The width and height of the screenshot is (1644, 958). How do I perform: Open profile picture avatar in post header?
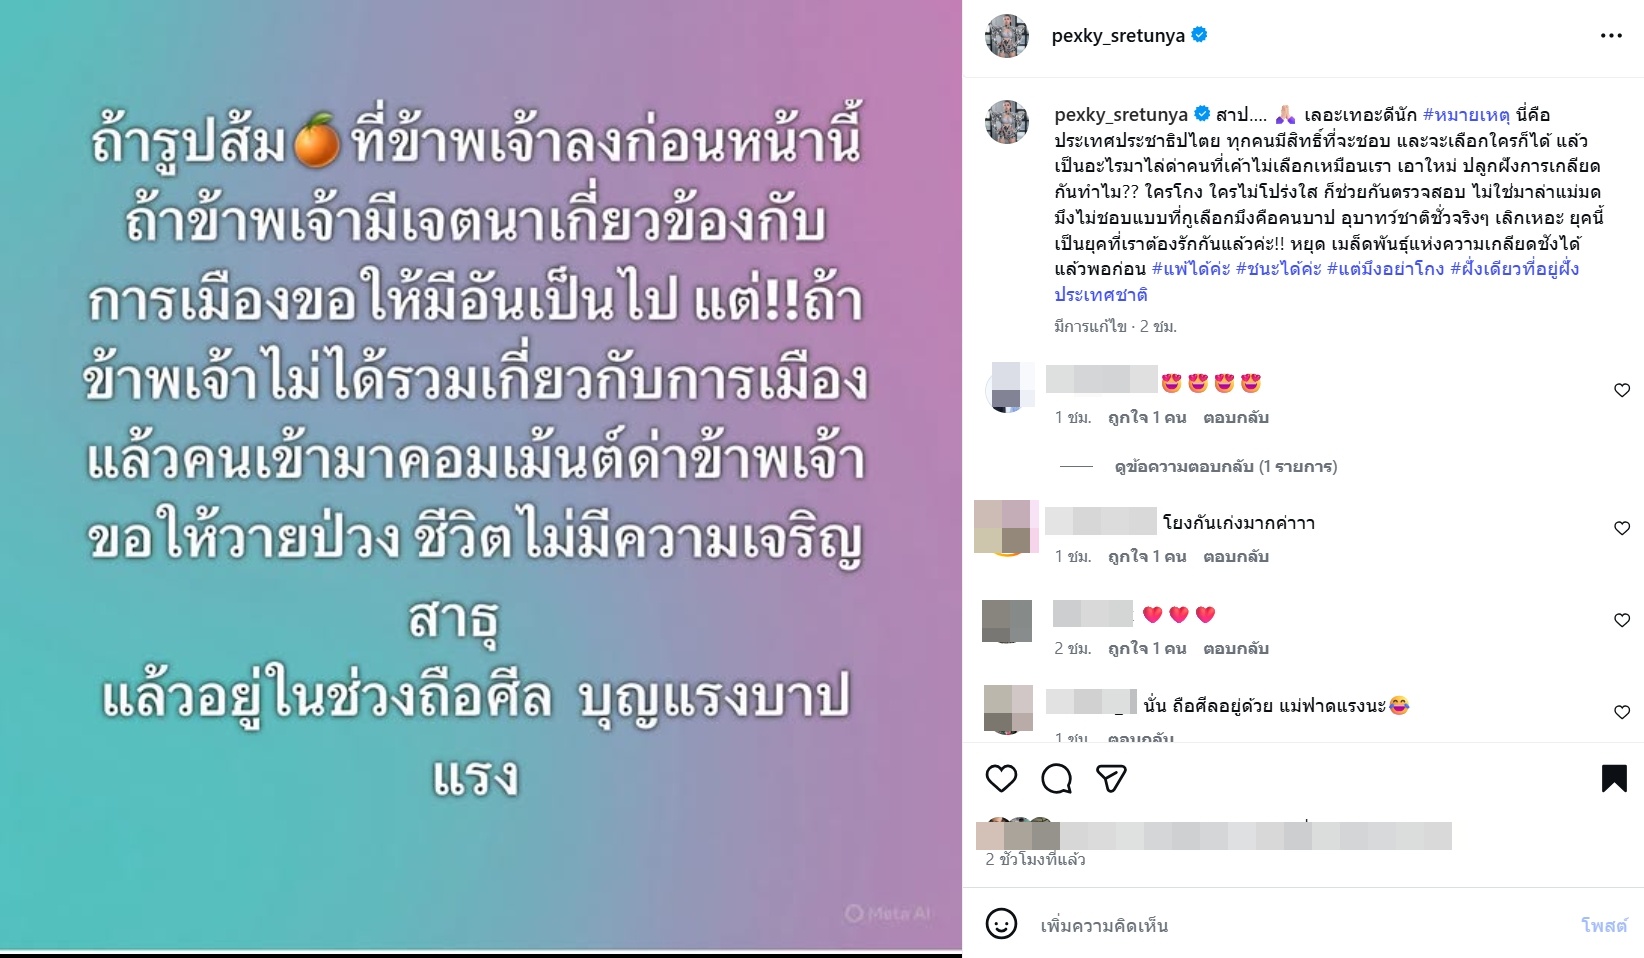(1007, 36)
